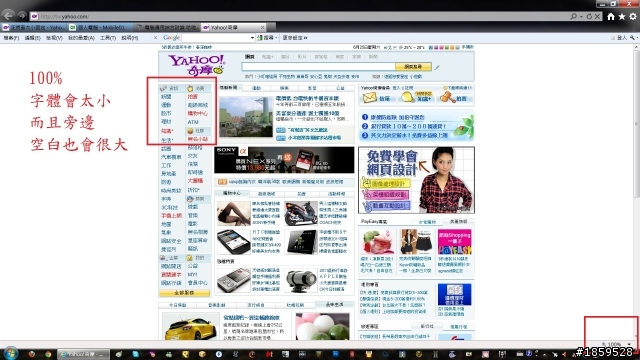Image resolution: width=640 pixels, height=360 pixels.
Task: Click the search magnifier in the address bar
Action: 573,16
